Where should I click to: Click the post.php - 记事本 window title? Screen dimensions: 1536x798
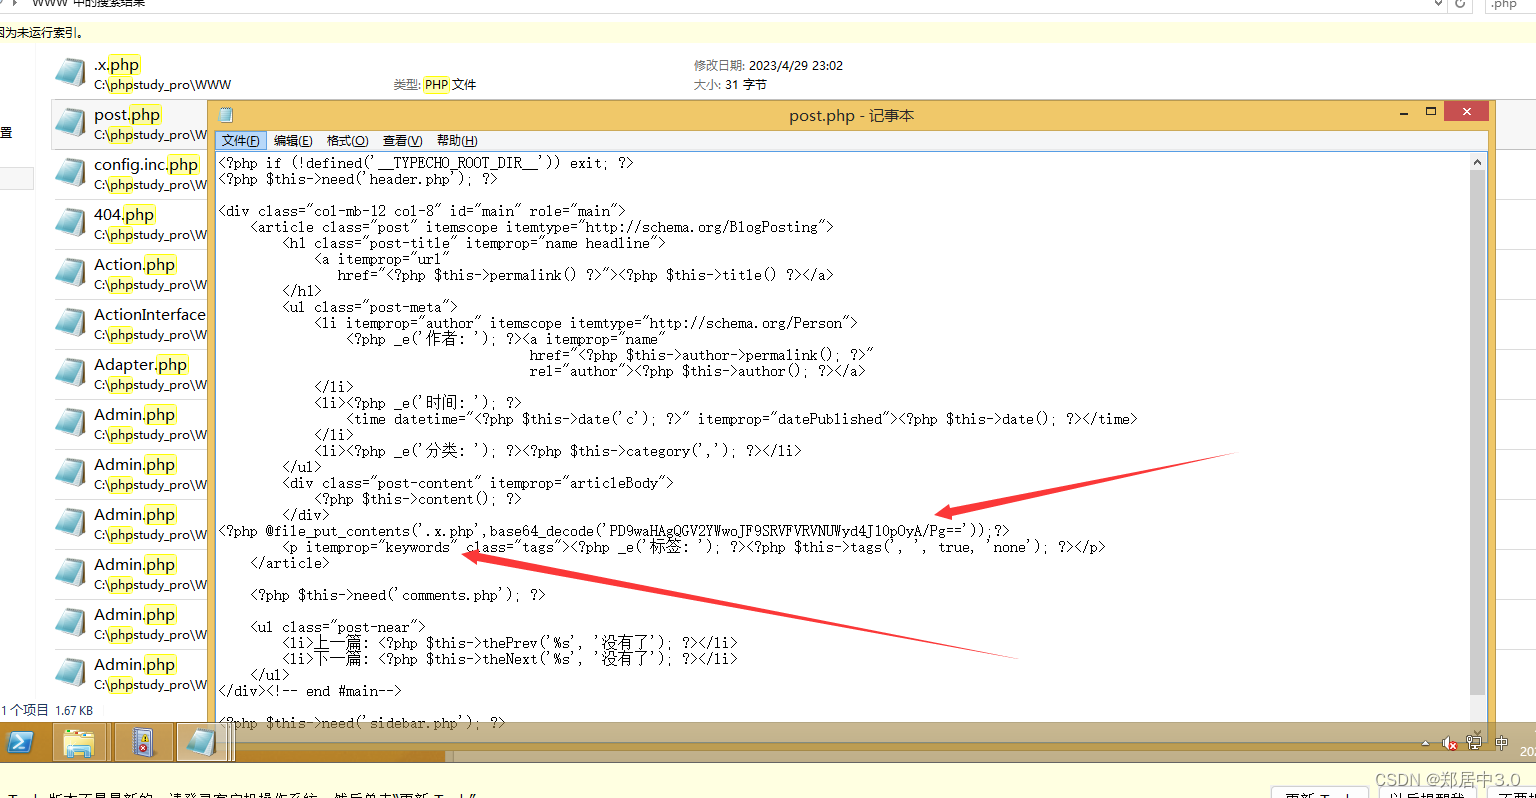pos(851,116)
